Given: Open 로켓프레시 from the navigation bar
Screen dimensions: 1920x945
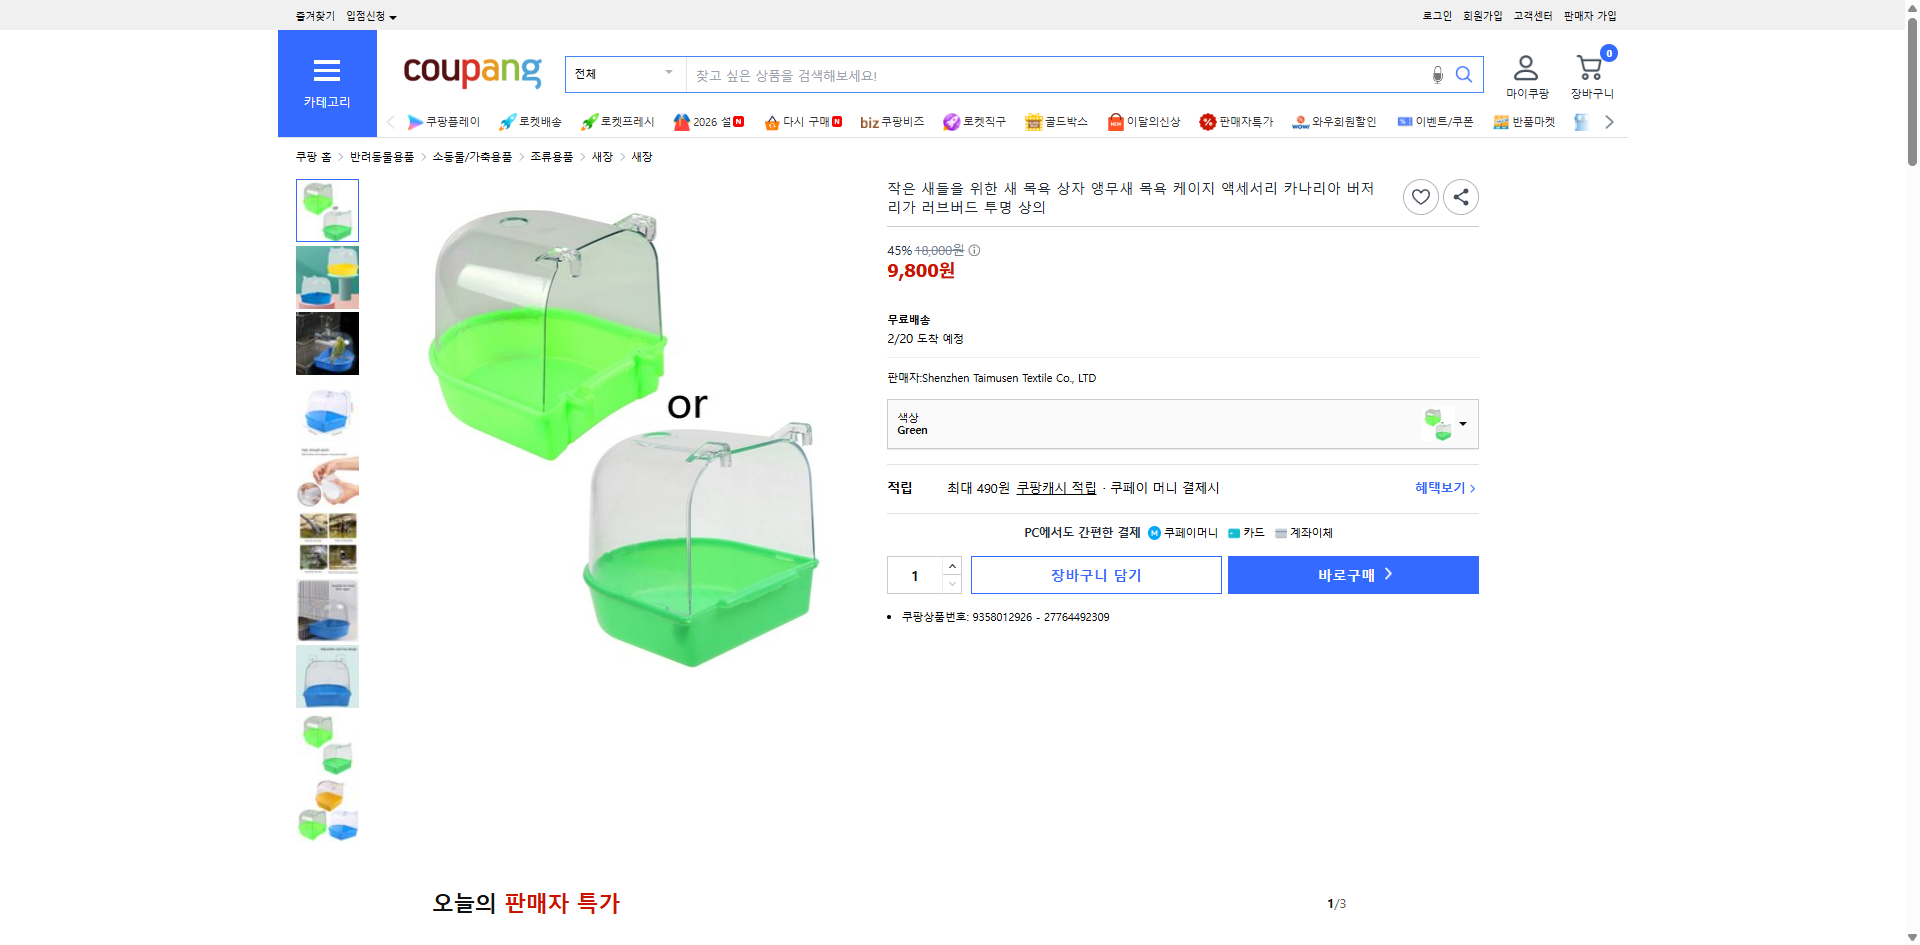Looking at the screenshot, I should click(615, 121).
